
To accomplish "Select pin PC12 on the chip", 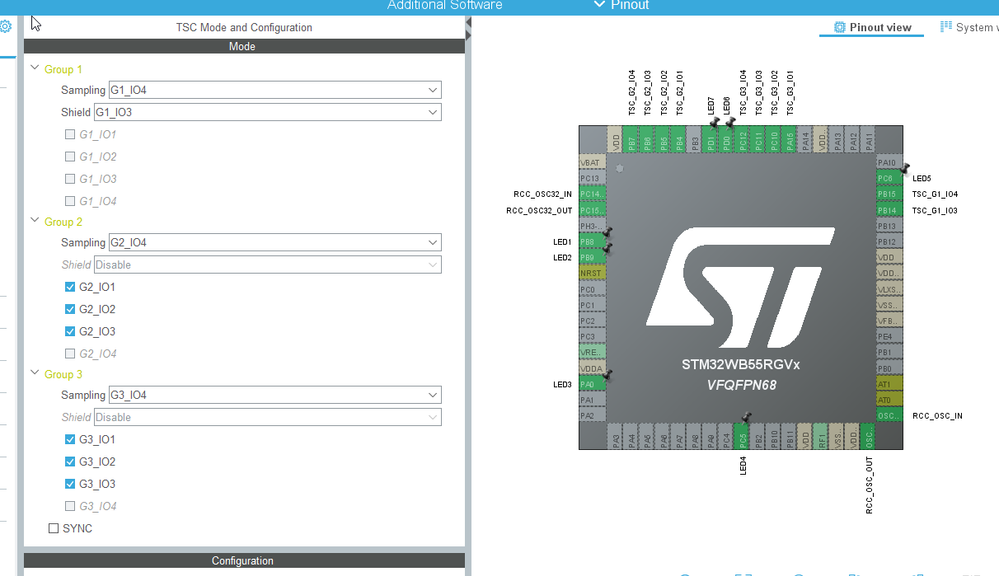I will click(x=742, y=140).
